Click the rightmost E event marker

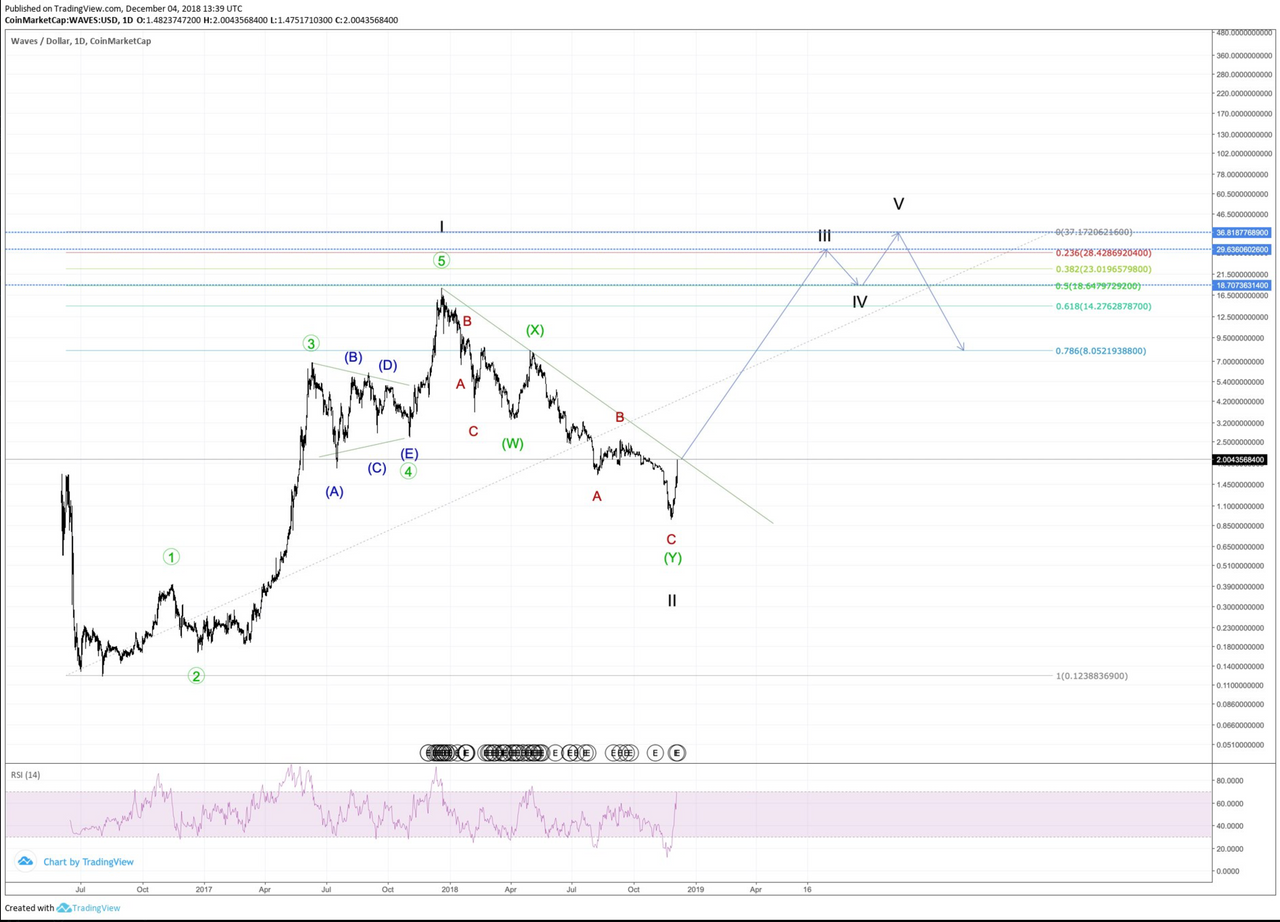click(677, 752)
